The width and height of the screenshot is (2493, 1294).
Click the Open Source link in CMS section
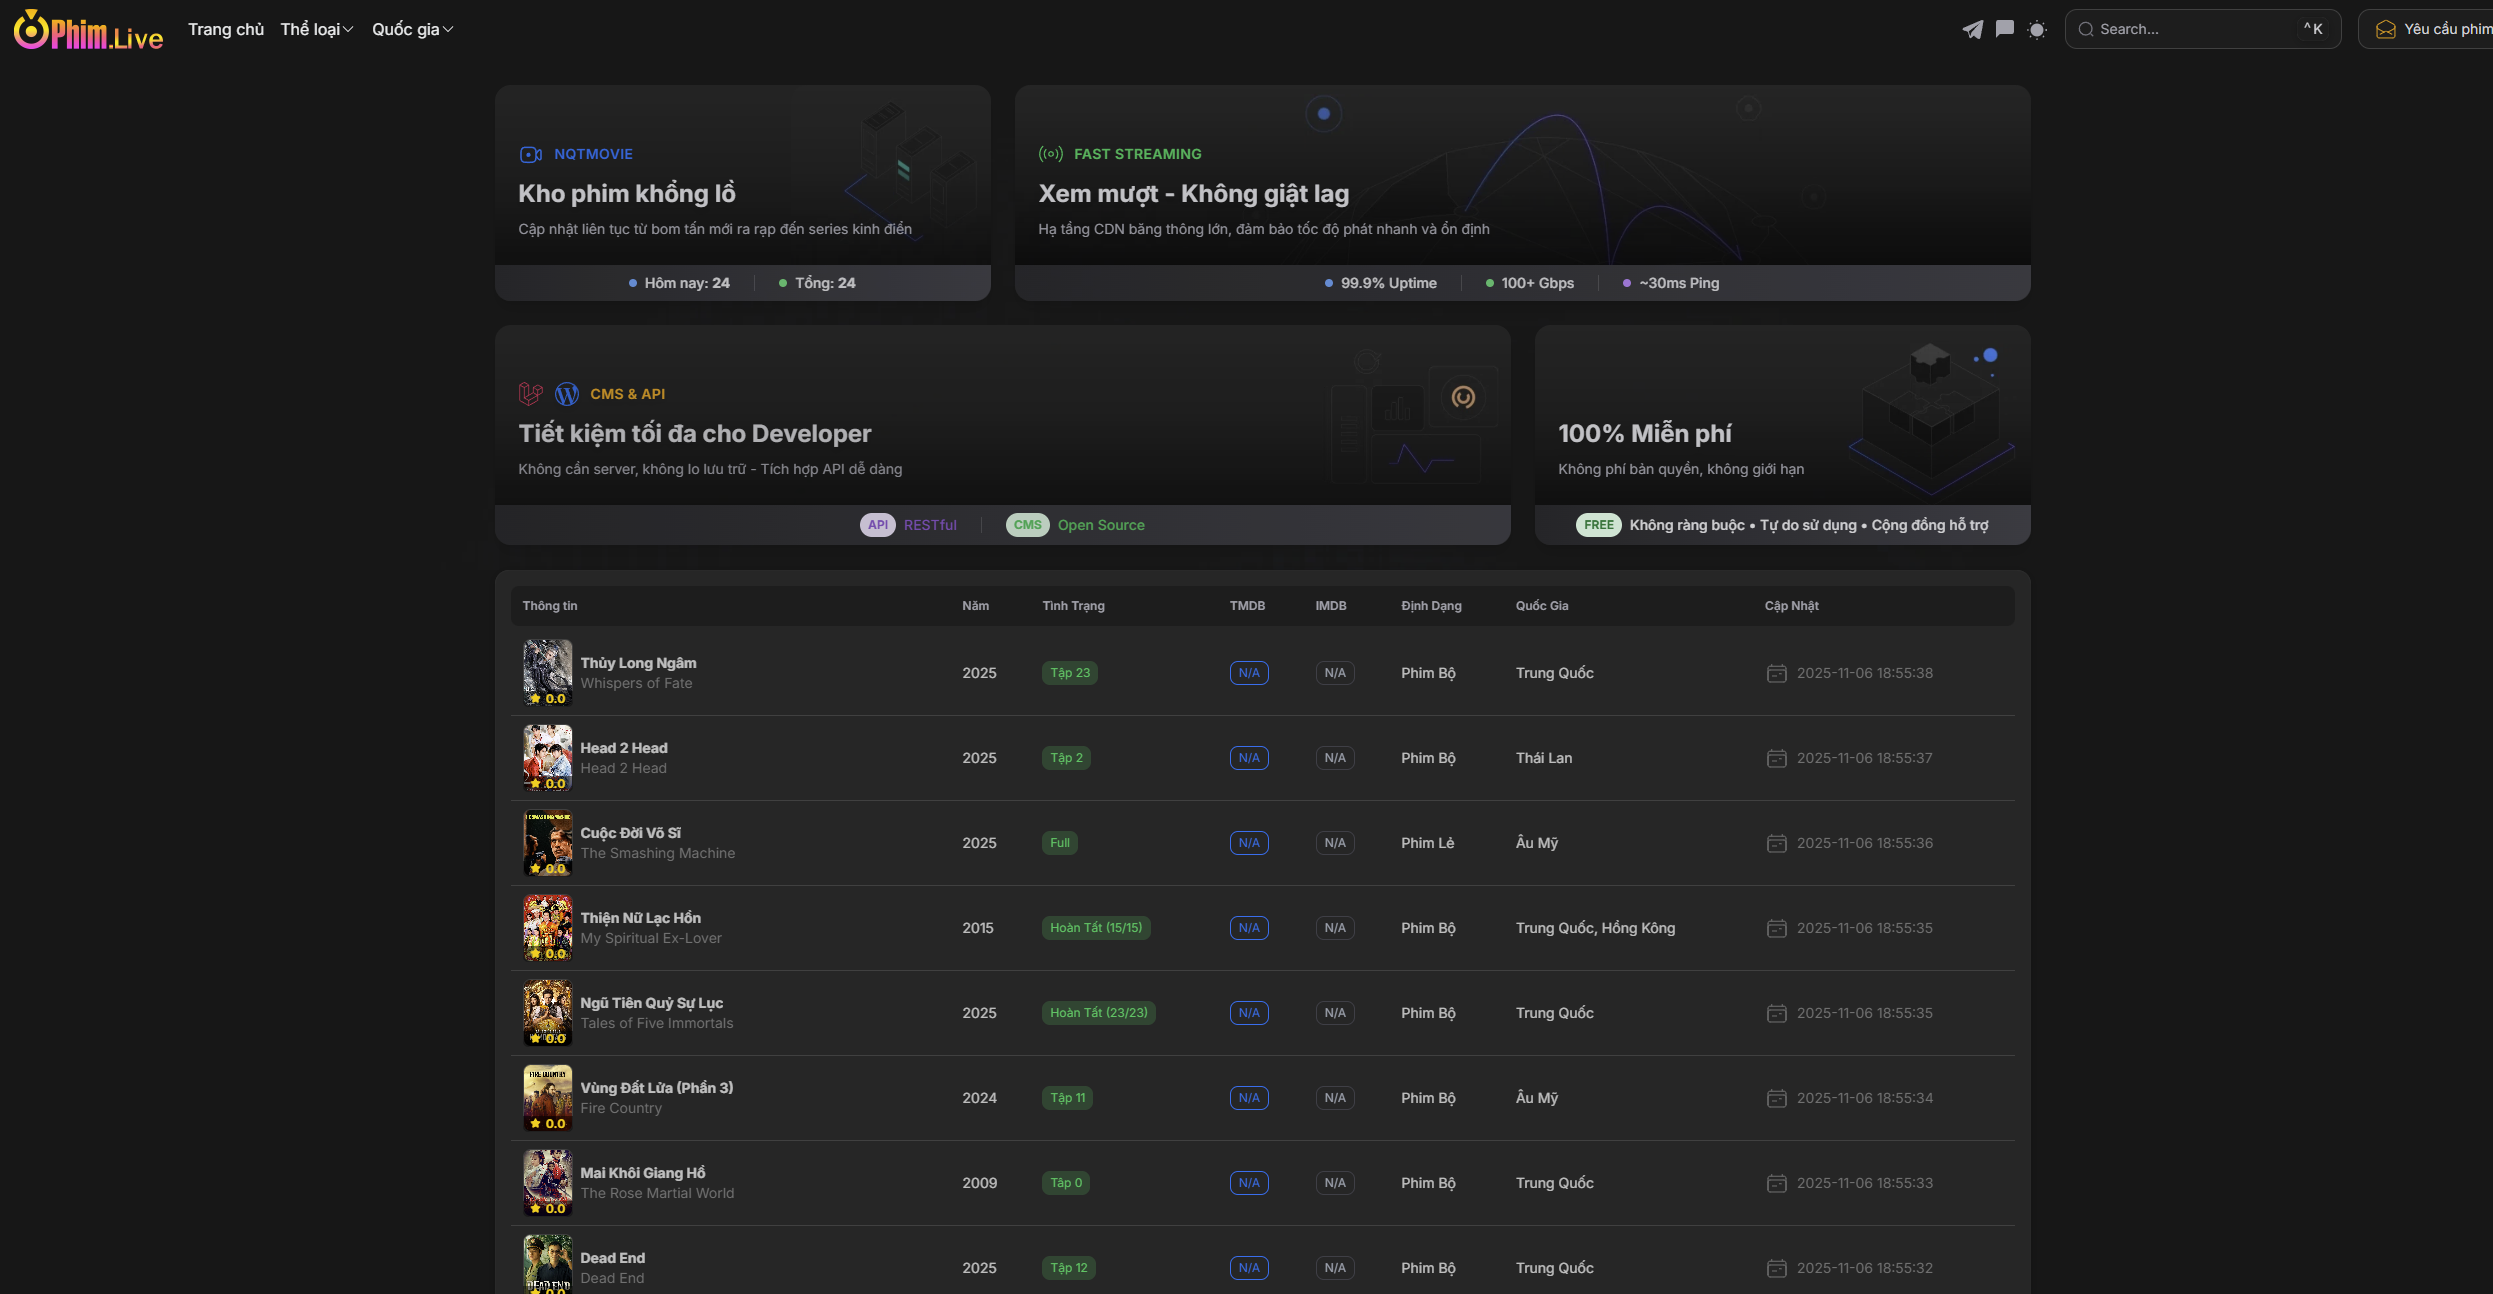[x=1101, y=524]
